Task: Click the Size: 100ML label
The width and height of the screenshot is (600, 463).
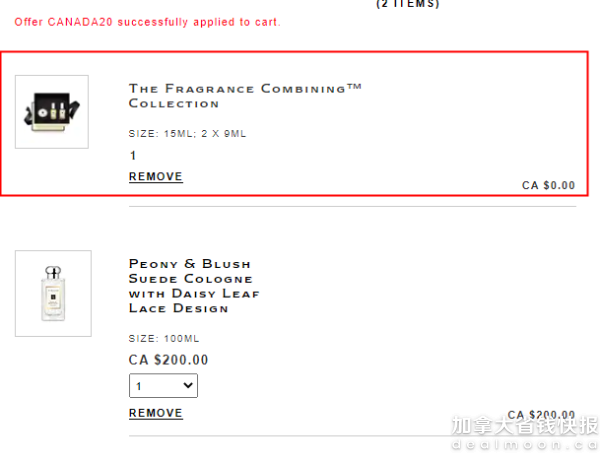Action: point(164,339)
